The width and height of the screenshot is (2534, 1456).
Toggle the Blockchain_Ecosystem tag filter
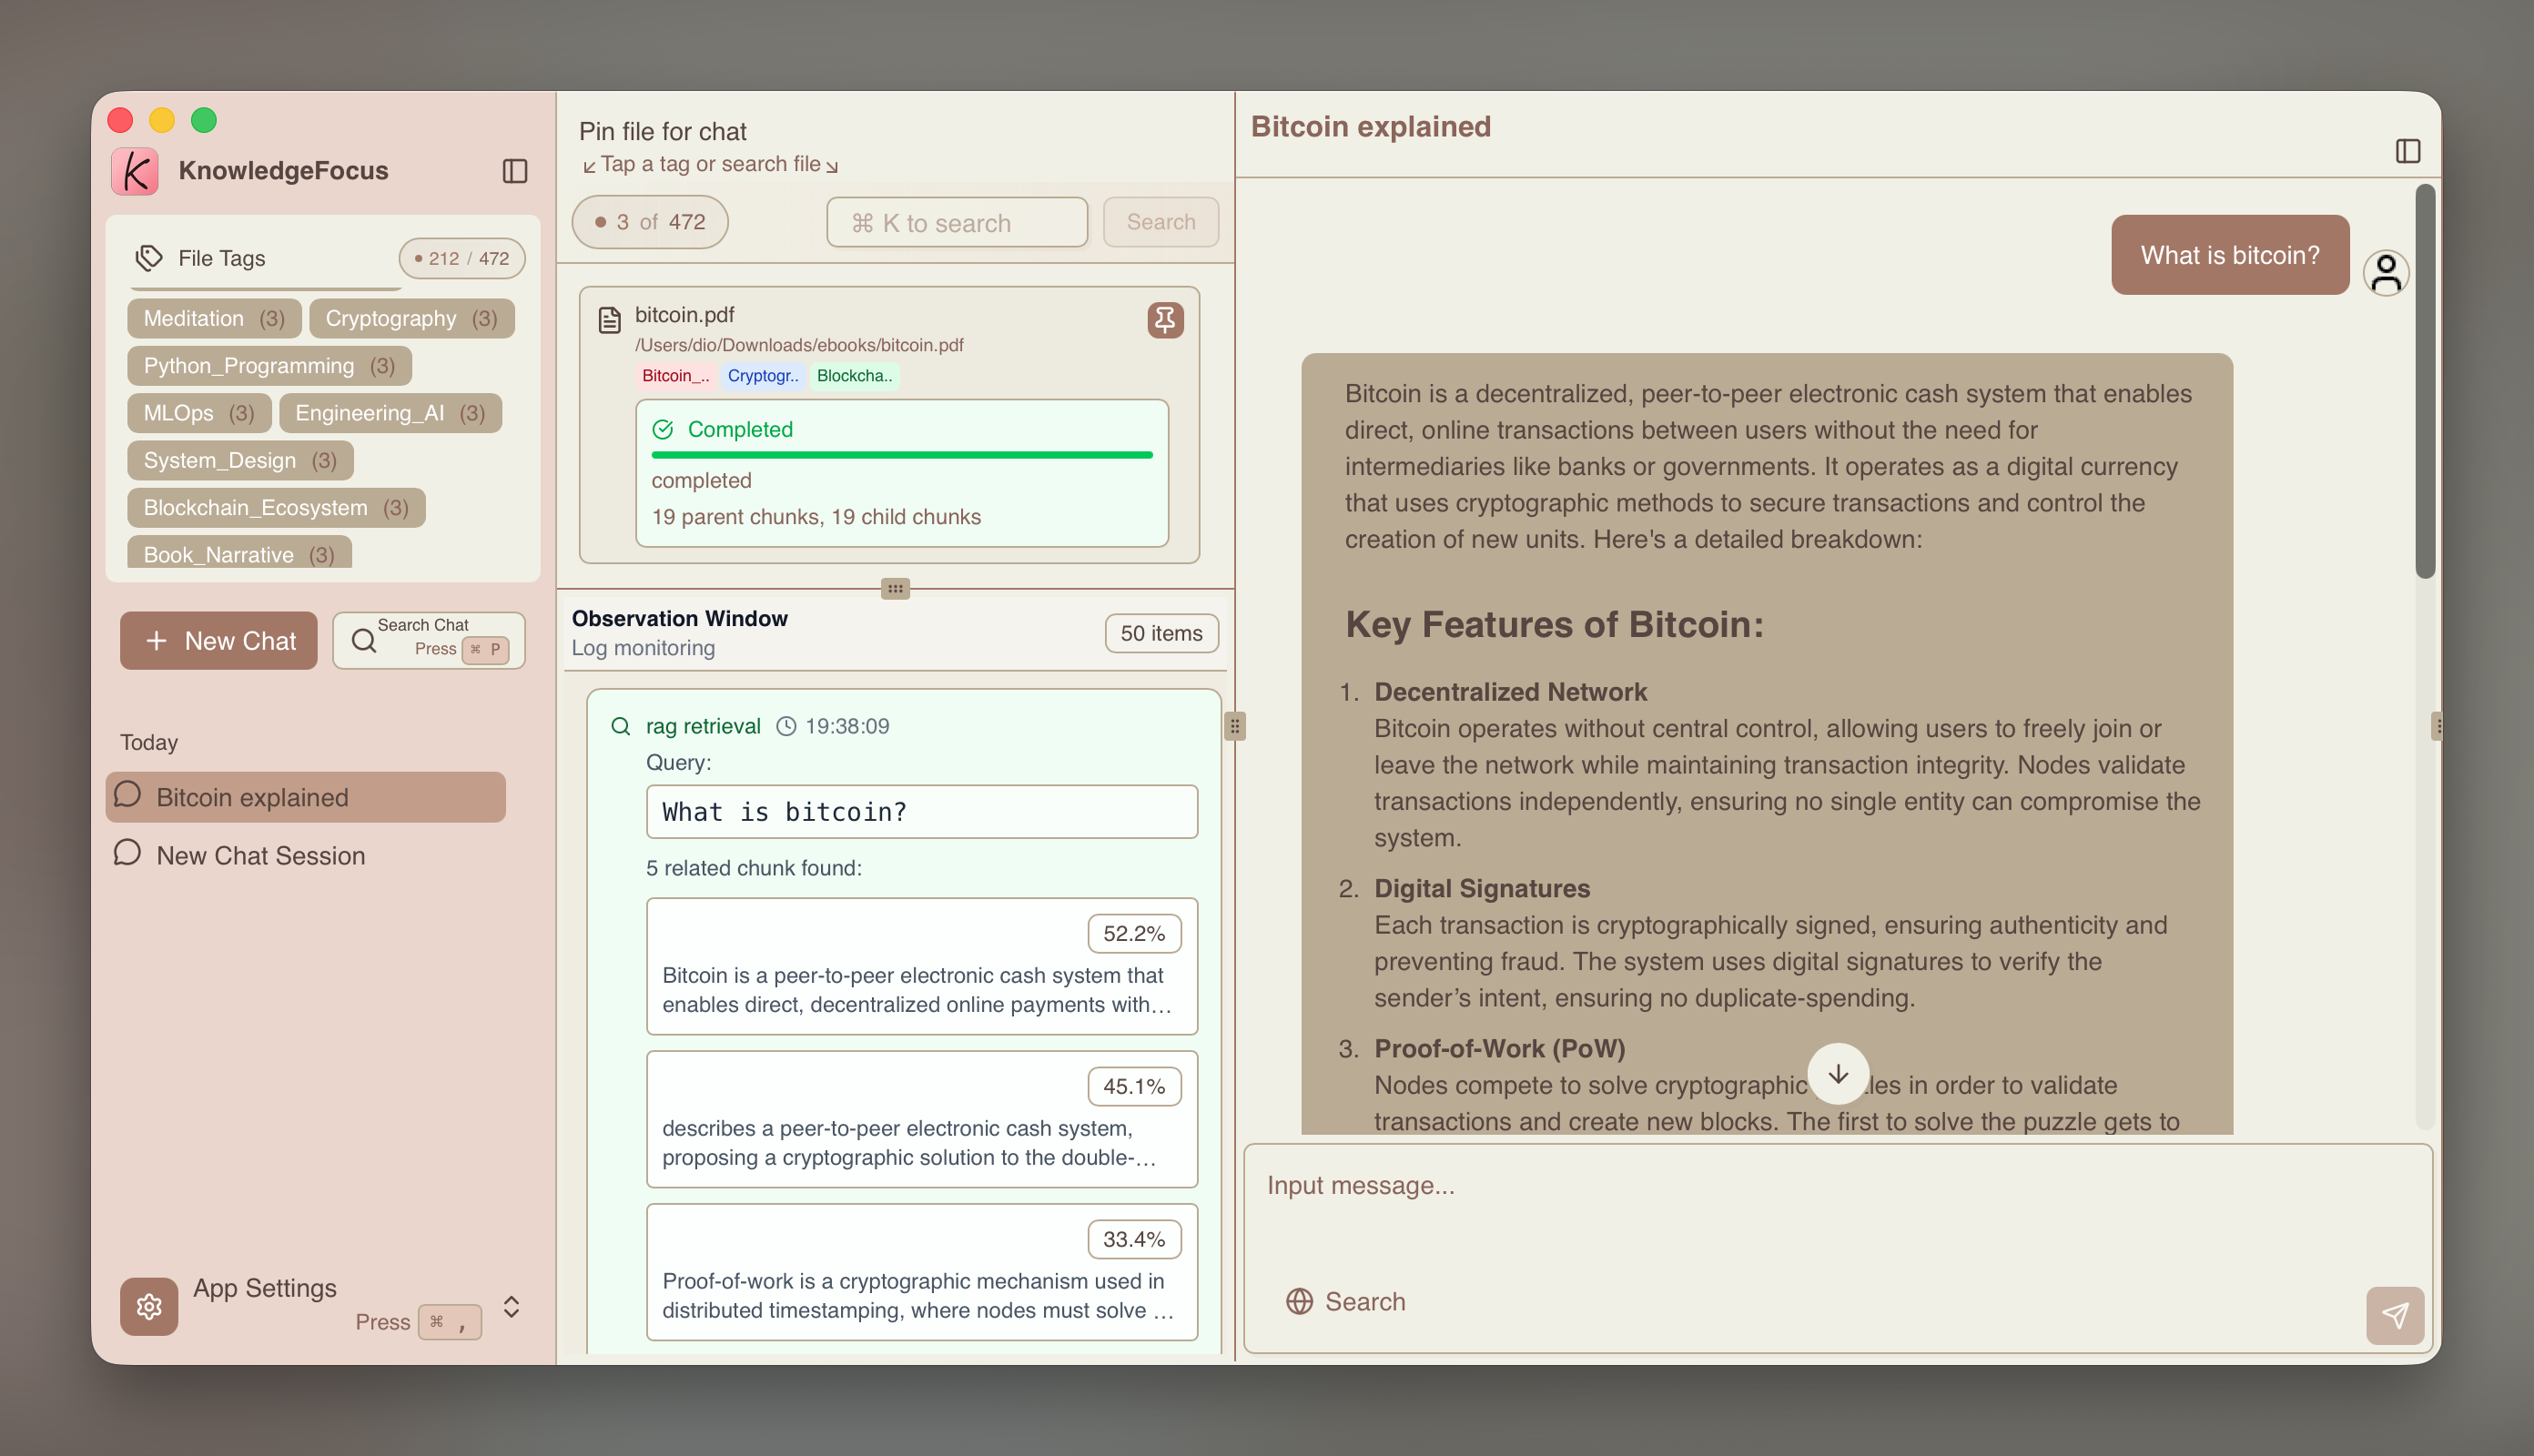tap(276, 507)
